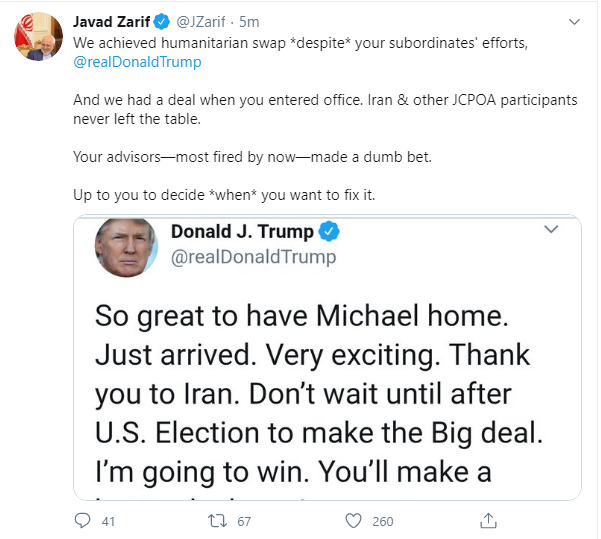Click Donald J. Trump's verified badge
The height and width of the screenshot is (539, 601).
click(330, 232)
